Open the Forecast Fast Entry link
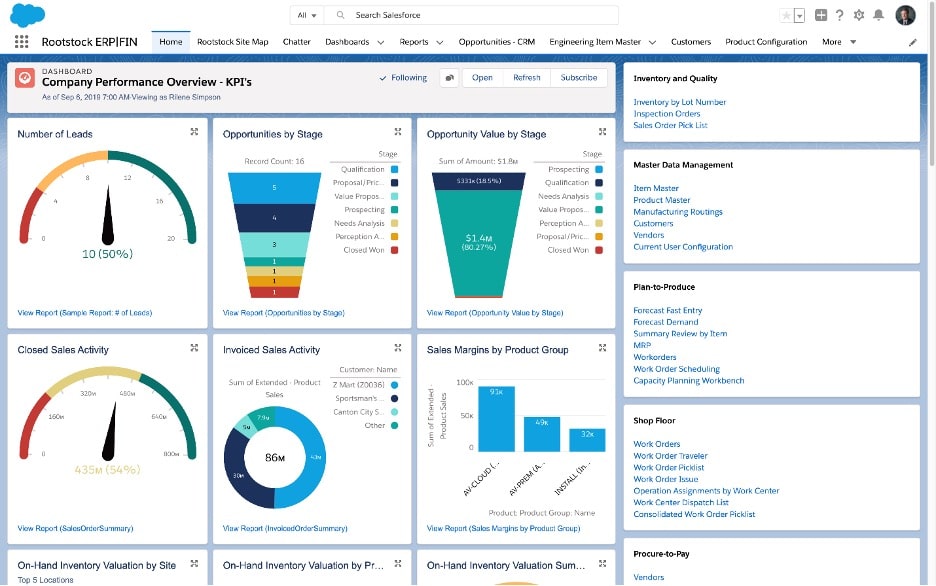This screenshot has width=936, height=586. point(667,310)
